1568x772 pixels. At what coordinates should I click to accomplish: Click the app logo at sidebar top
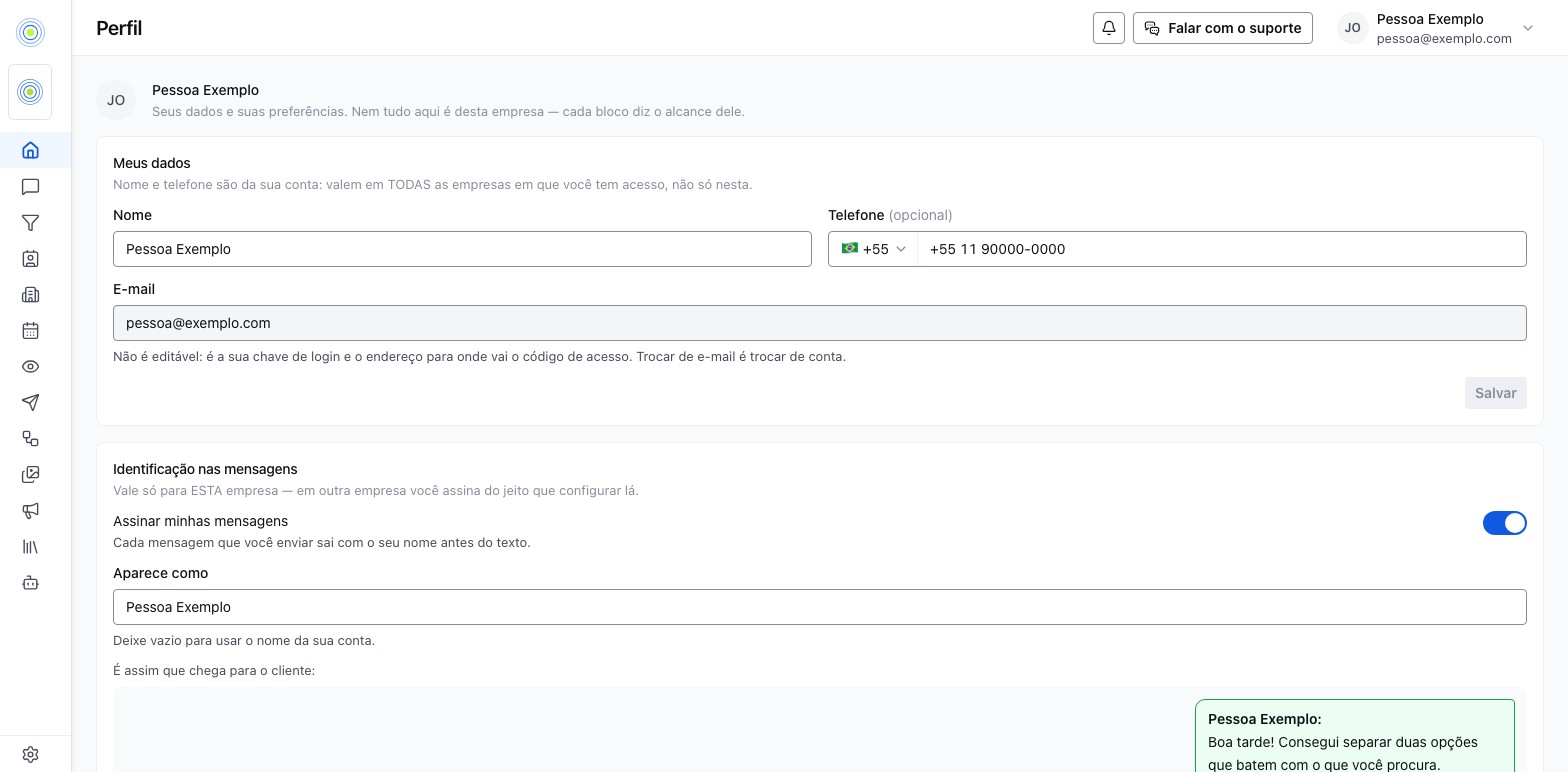(x=30, y=32)
